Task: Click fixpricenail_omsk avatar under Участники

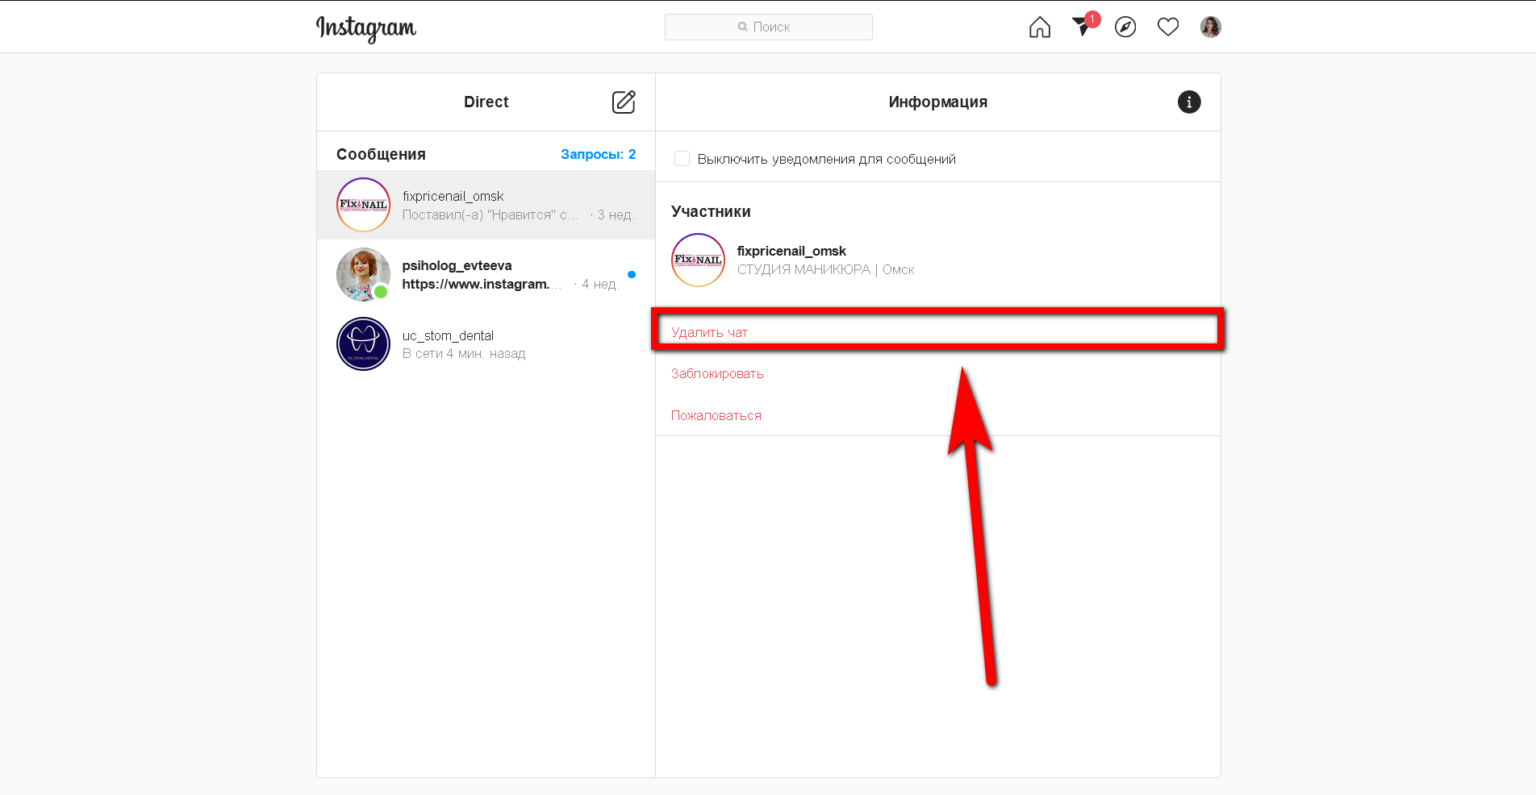Action: pyautogui.click(x=698, y=260)
